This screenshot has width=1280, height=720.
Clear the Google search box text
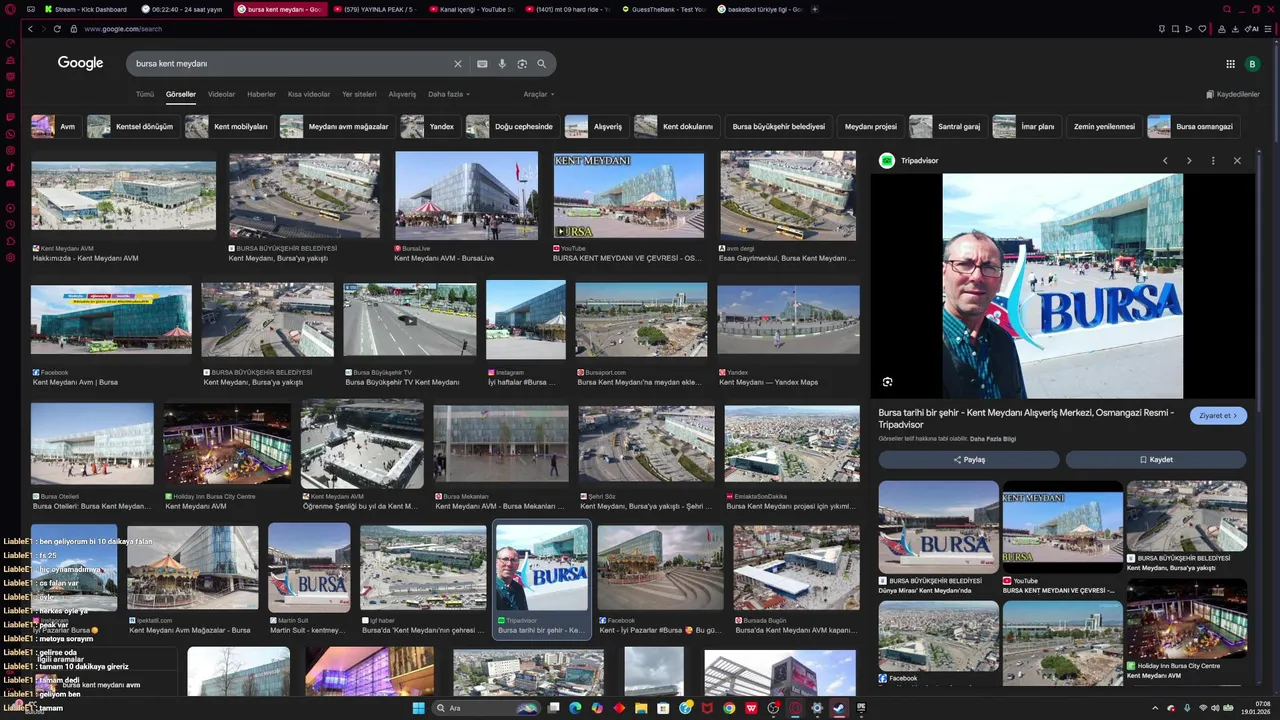458,64
